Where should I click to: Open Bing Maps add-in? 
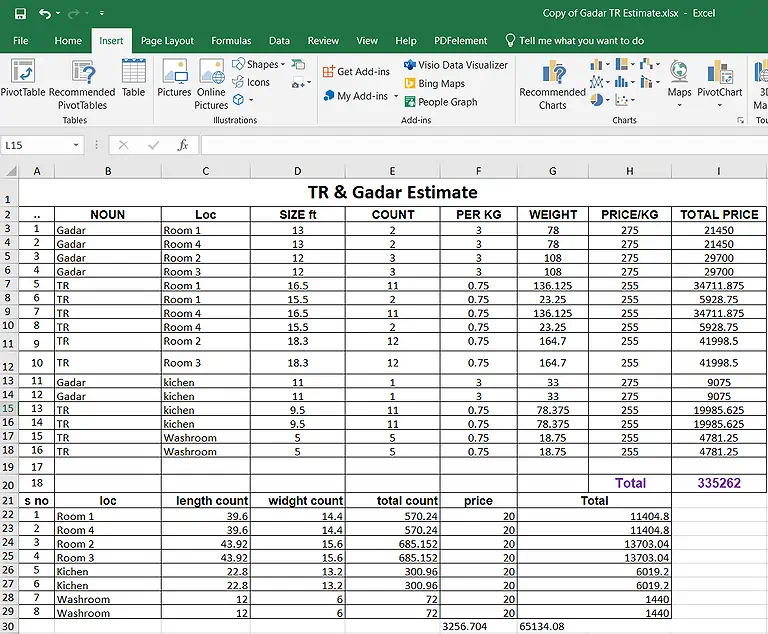click(x=434, y=83)
